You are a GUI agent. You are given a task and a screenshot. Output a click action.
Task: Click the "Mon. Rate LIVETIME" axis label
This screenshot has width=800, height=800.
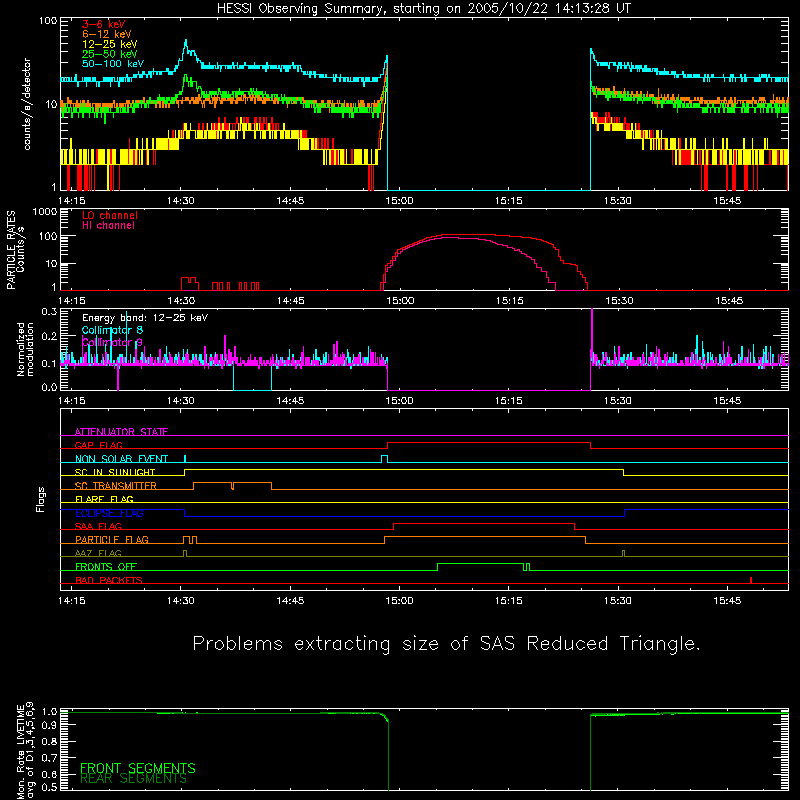pyautogui.click(x=20, y=751)
